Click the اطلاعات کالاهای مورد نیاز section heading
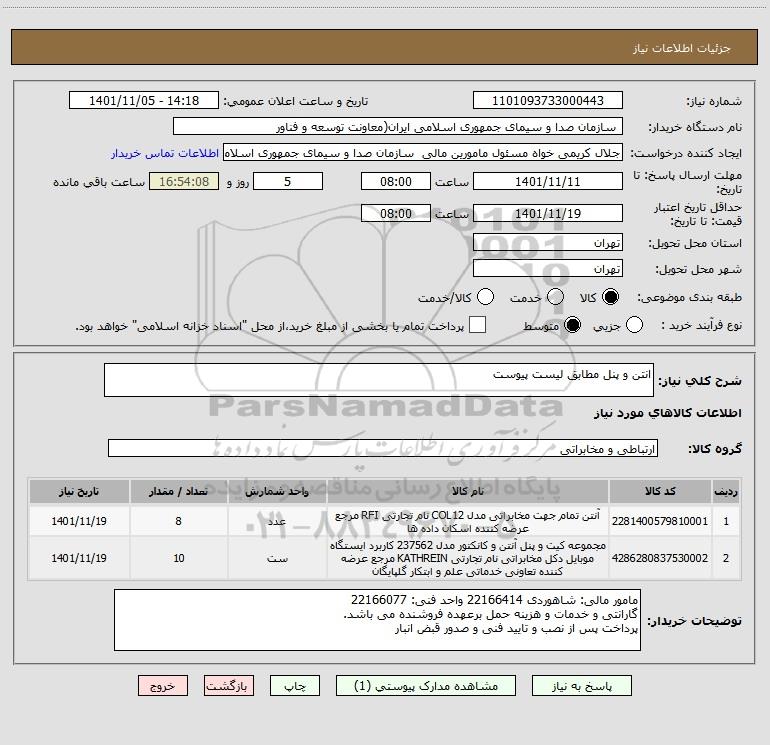Image resolution: width=770 pixels, height=745 pixels. tap(667, 413)
